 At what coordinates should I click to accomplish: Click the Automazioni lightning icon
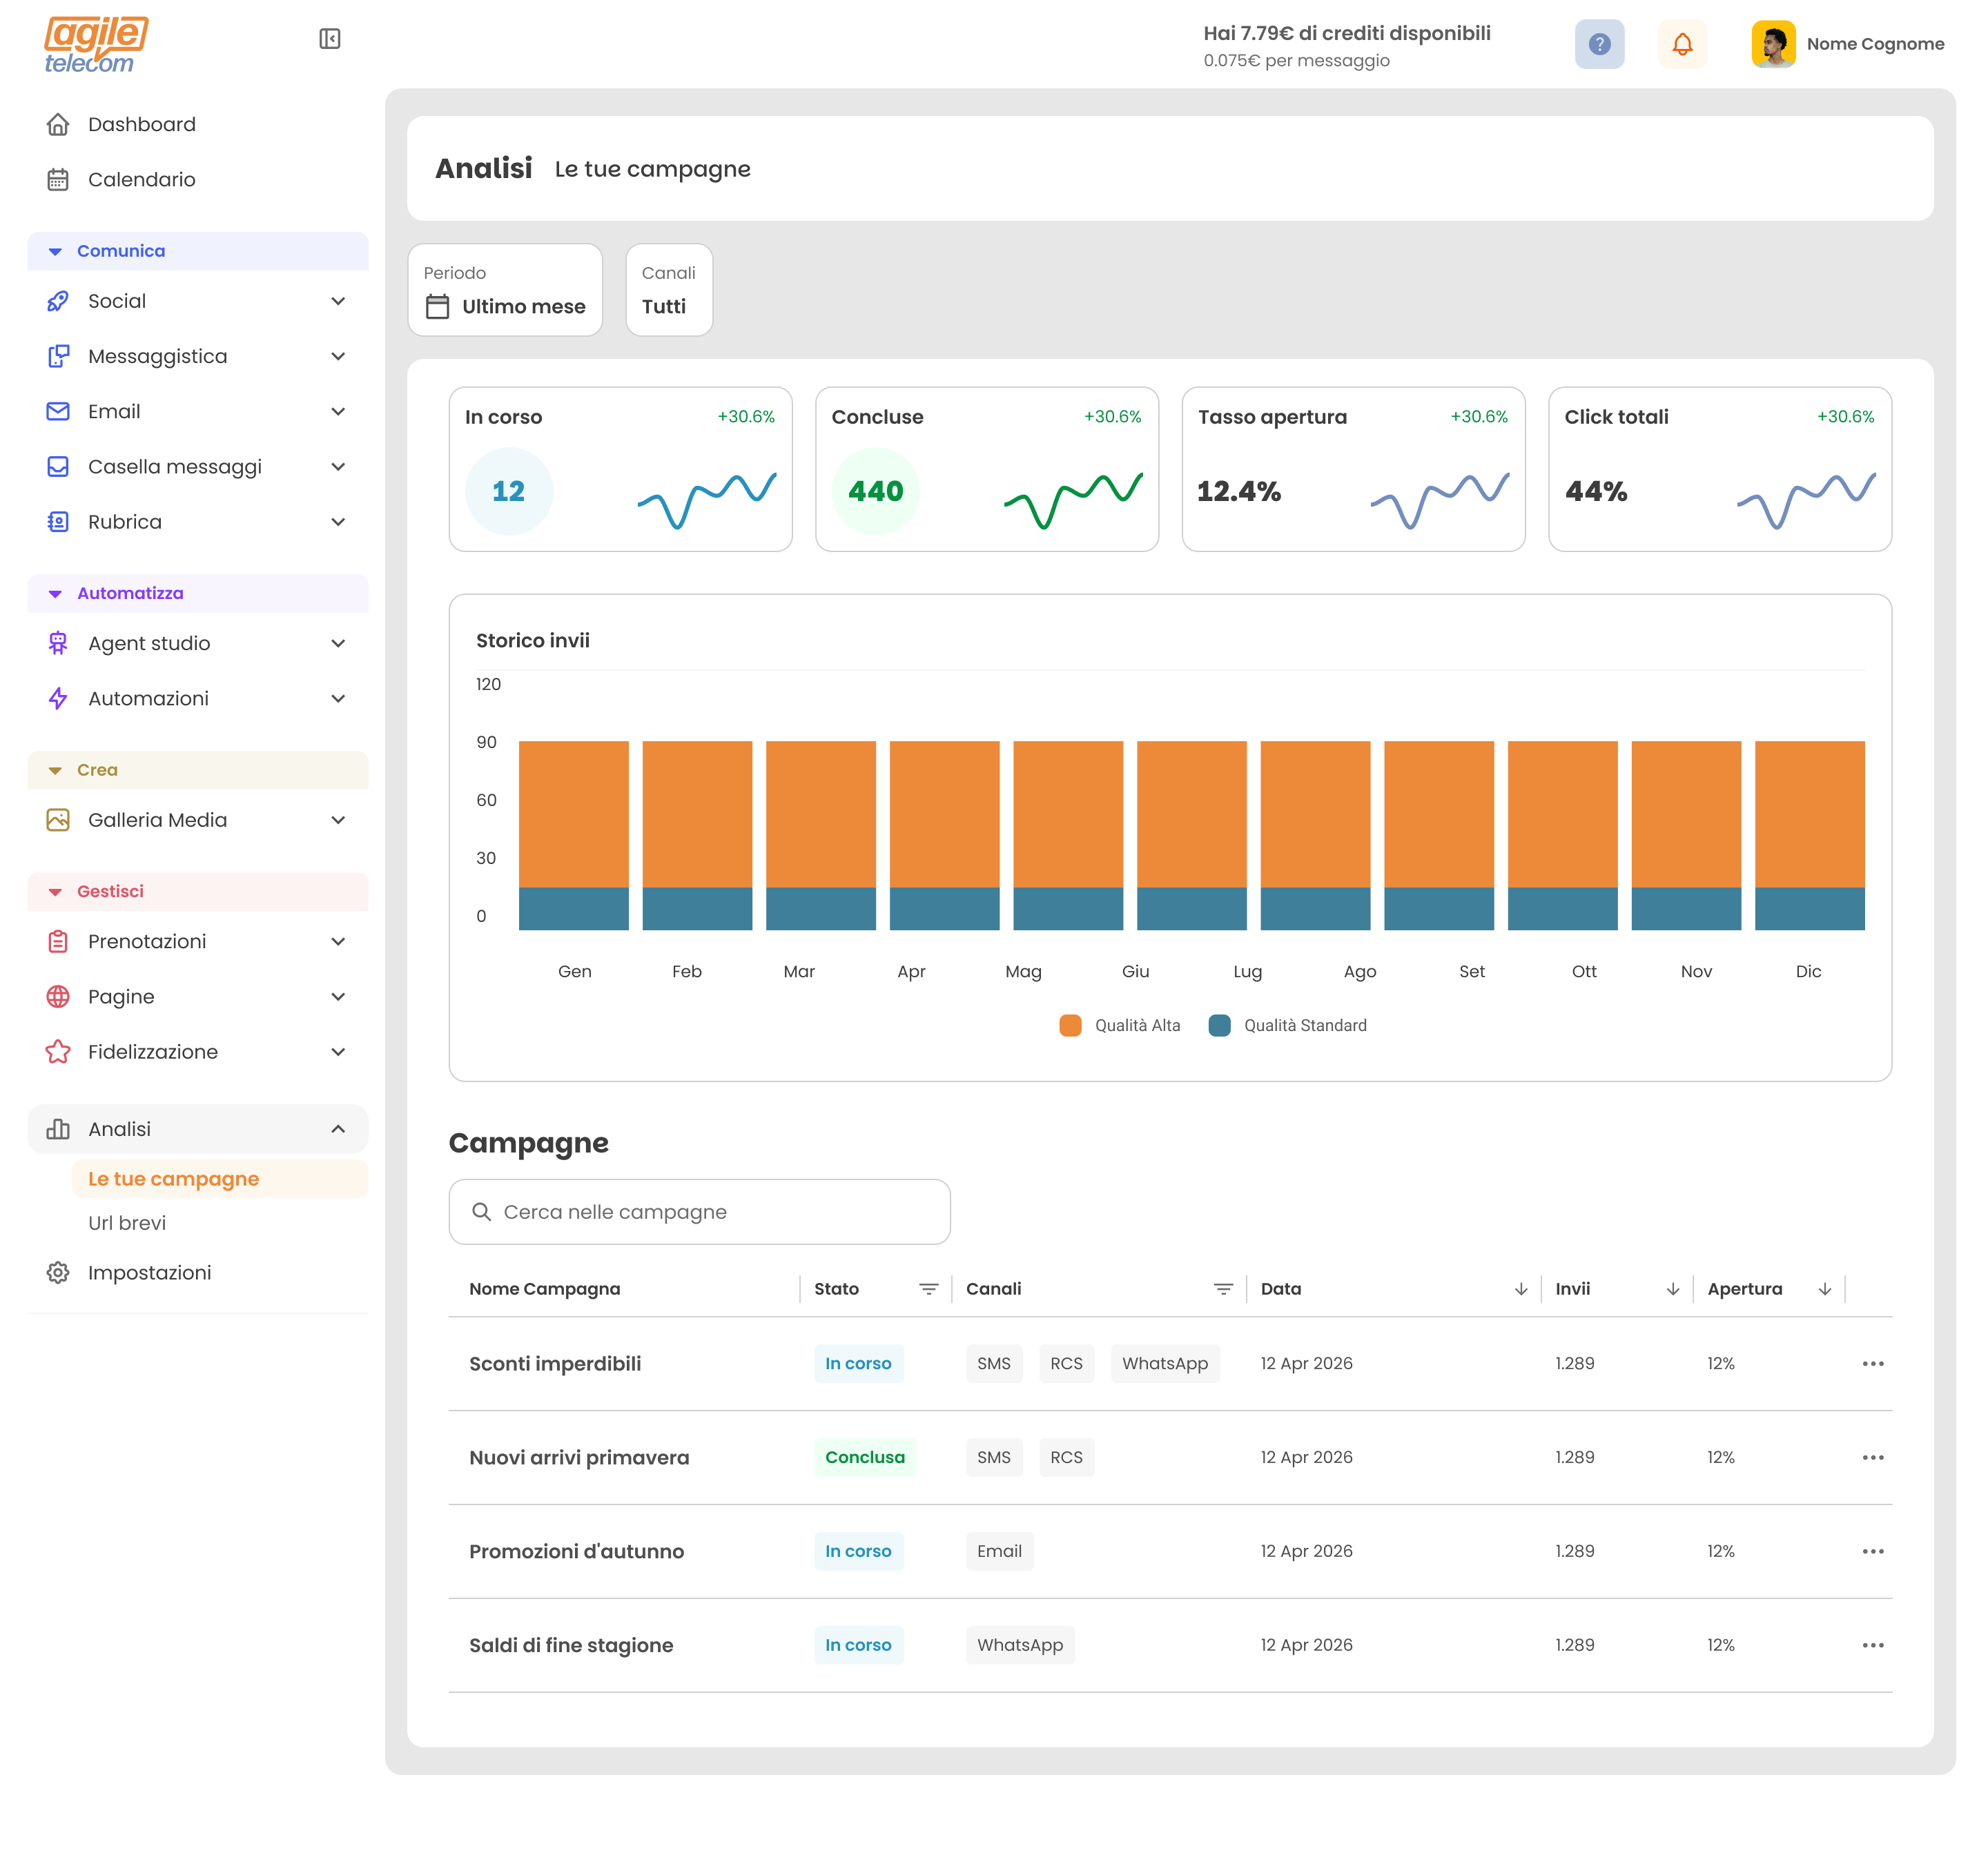58,698
